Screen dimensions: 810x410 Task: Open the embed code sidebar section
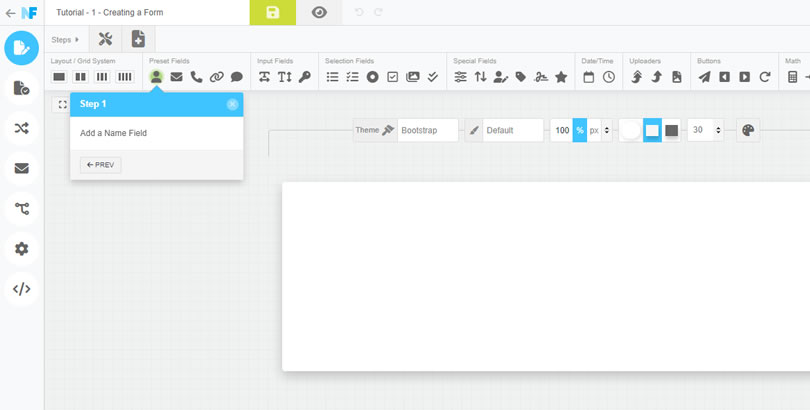pyautogui.click(x=21, y=289)
